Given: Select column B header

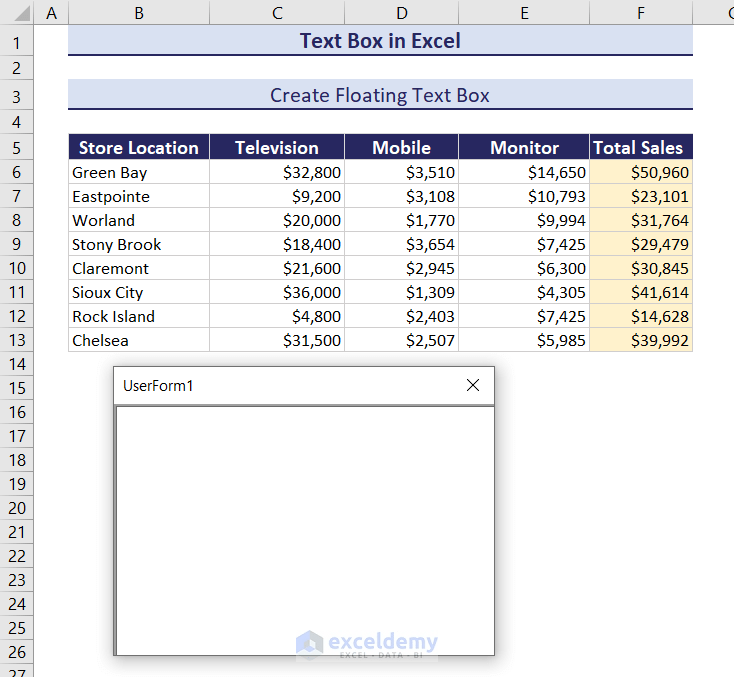Looking at the screenshot, I should click(x=139, y=13).
